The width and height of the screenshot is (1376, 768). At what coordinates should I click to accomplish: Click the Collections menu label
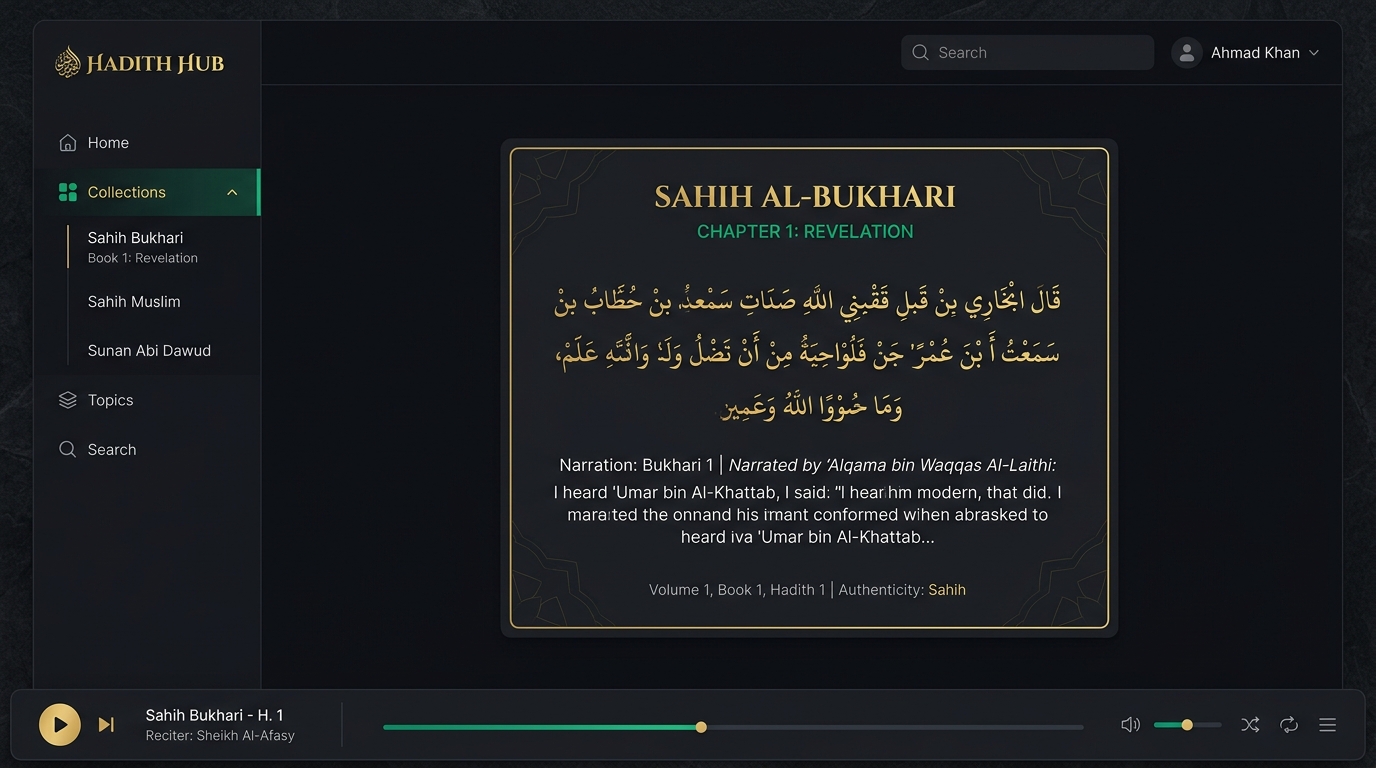pos(127,192)
